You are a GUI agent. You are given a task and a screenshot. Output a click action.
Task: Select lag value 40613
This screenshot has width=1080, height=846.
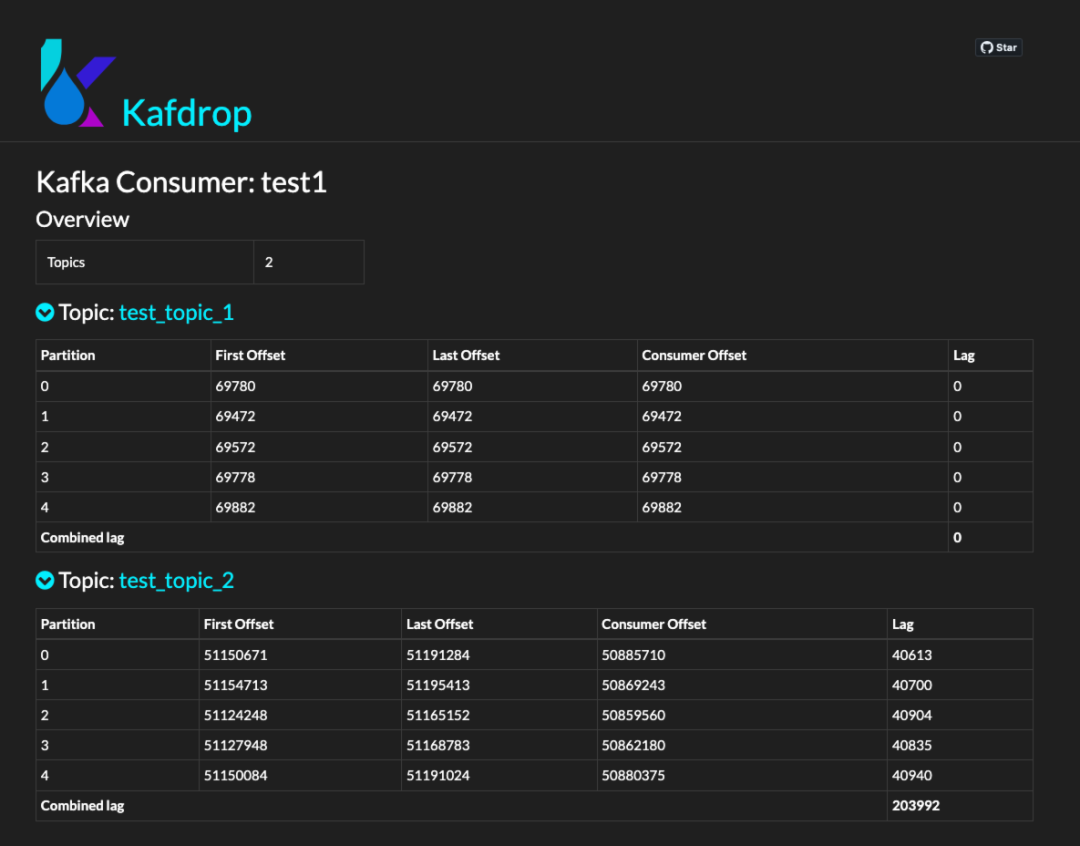pyautogui.click(x=912, y=655)
